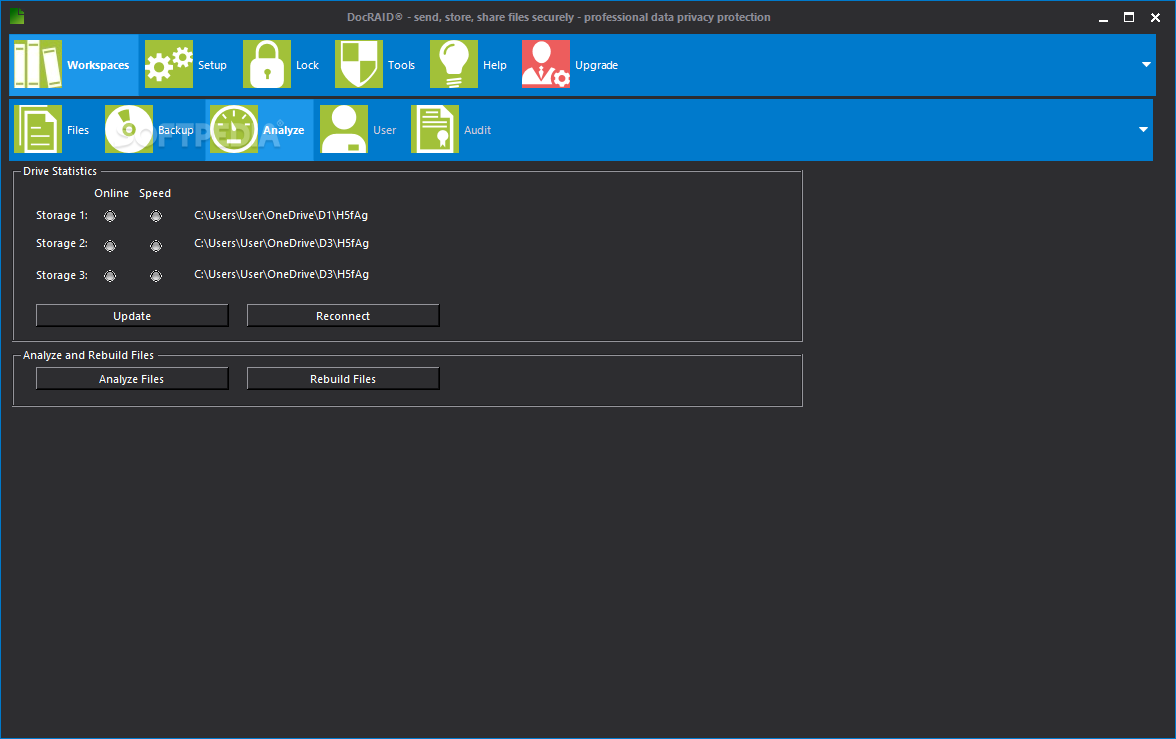The height and width of the screenshot is (739, 1176).
Task: Click Storage 1 Speed indicator
Action: (156, 216)
